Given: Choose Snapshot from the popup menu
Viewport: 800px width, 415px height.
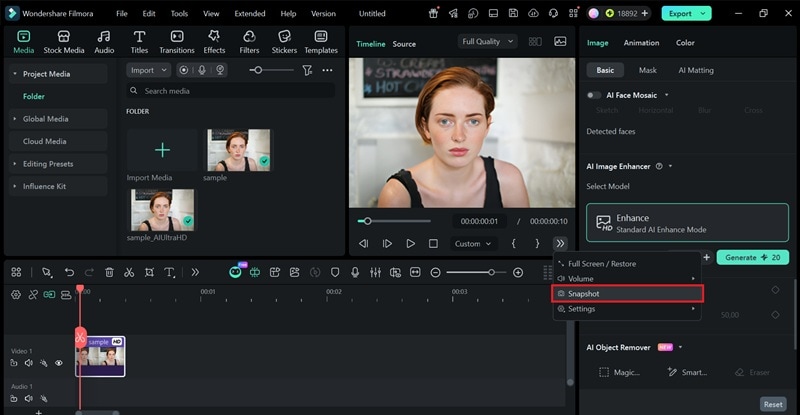Looking at the screenshot, I should 628,294.
